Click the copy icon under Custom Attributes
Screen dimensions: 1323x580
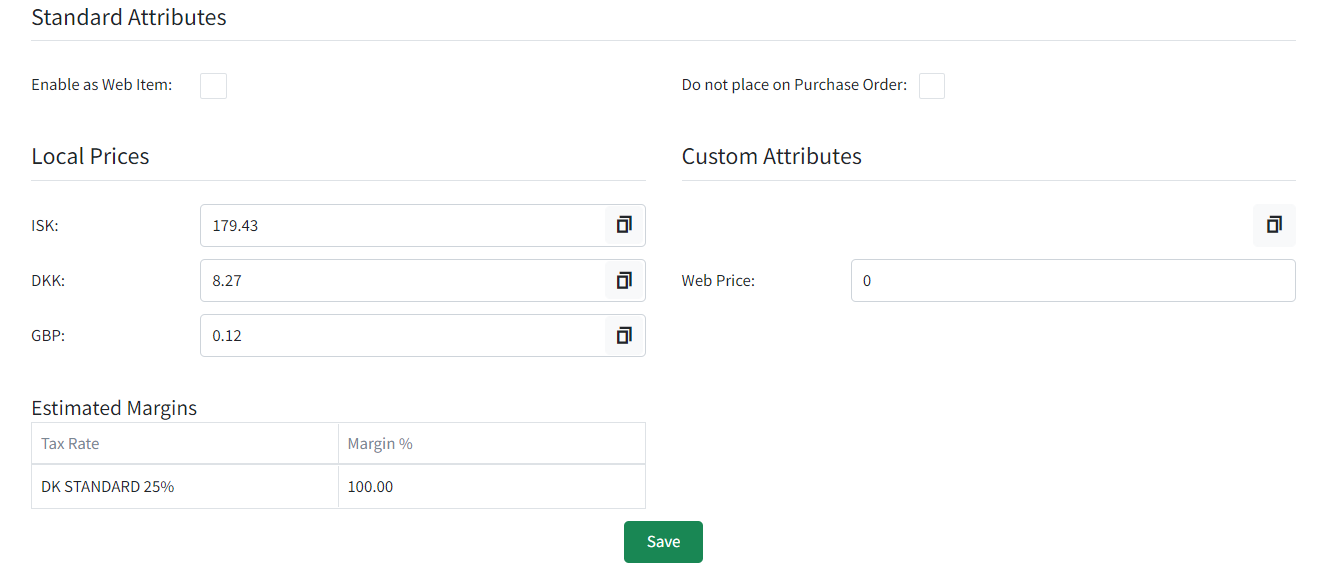[1274, 225]
